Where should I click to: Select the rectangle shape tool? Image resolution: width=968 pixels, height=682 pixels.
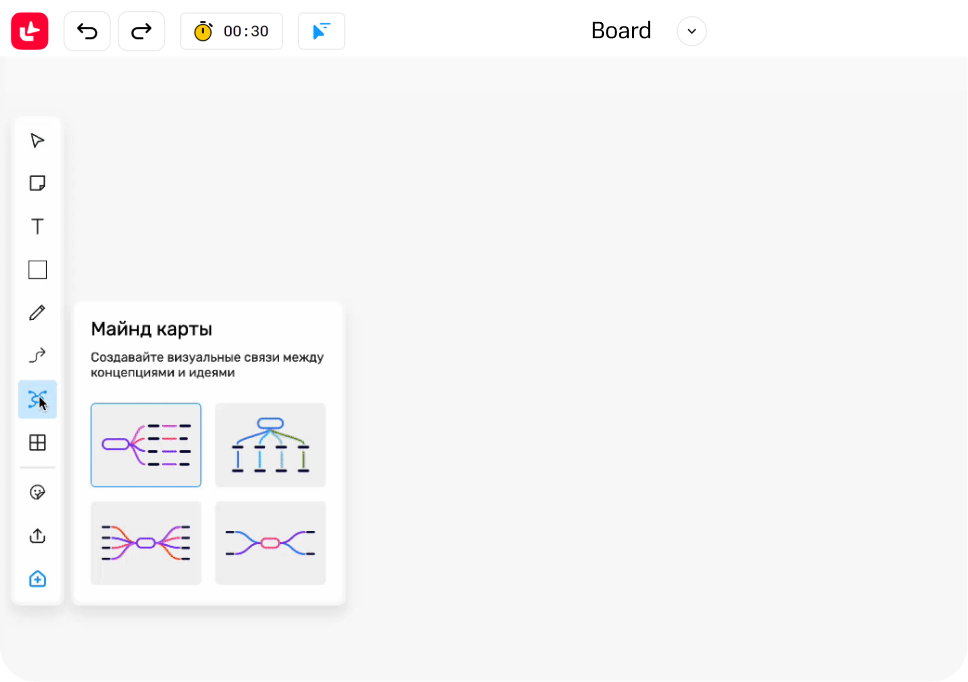click(37, 270)
